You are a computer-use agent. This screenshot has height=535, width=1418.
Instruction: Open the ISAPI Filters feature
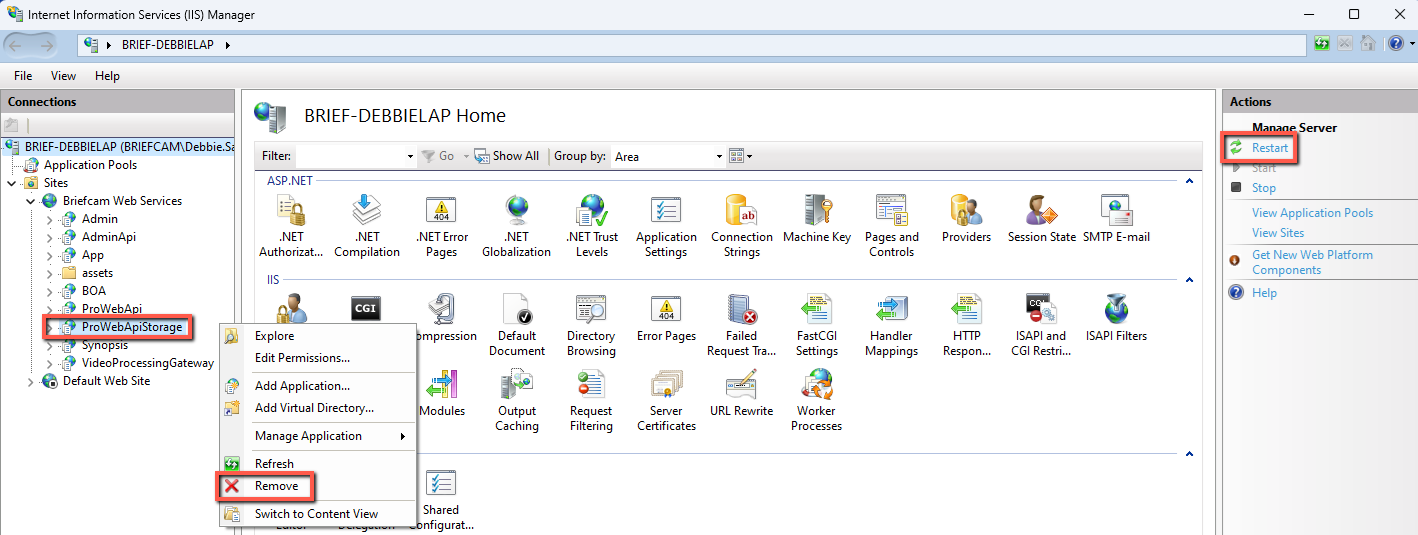(1116, 319)
